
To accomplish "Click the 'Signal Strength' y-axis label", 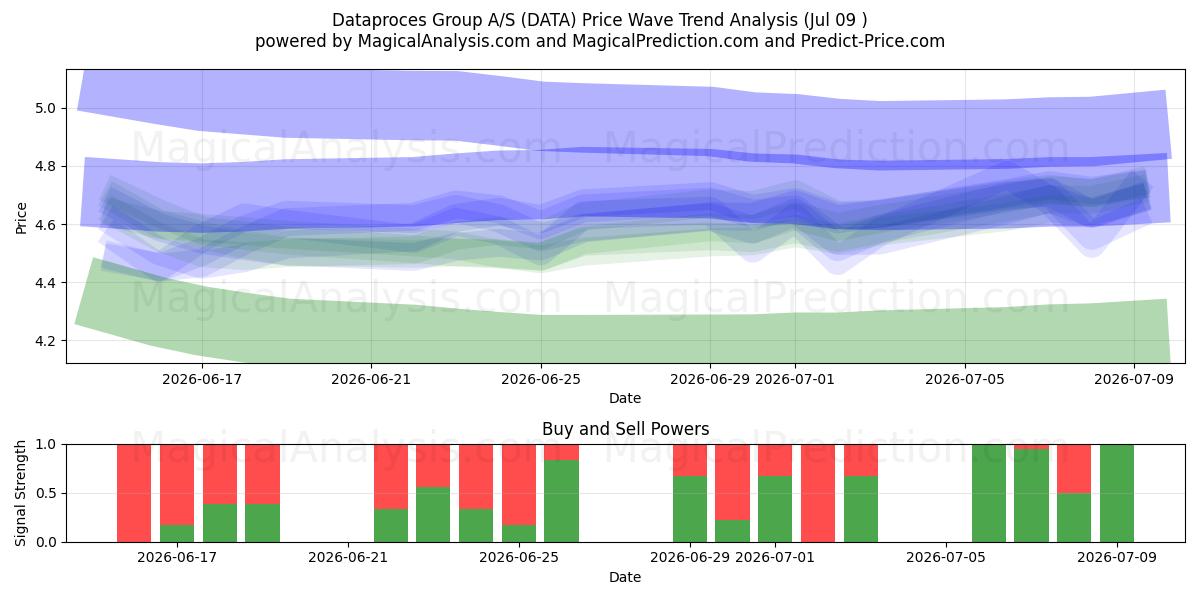I will click(x=22, y=493).
